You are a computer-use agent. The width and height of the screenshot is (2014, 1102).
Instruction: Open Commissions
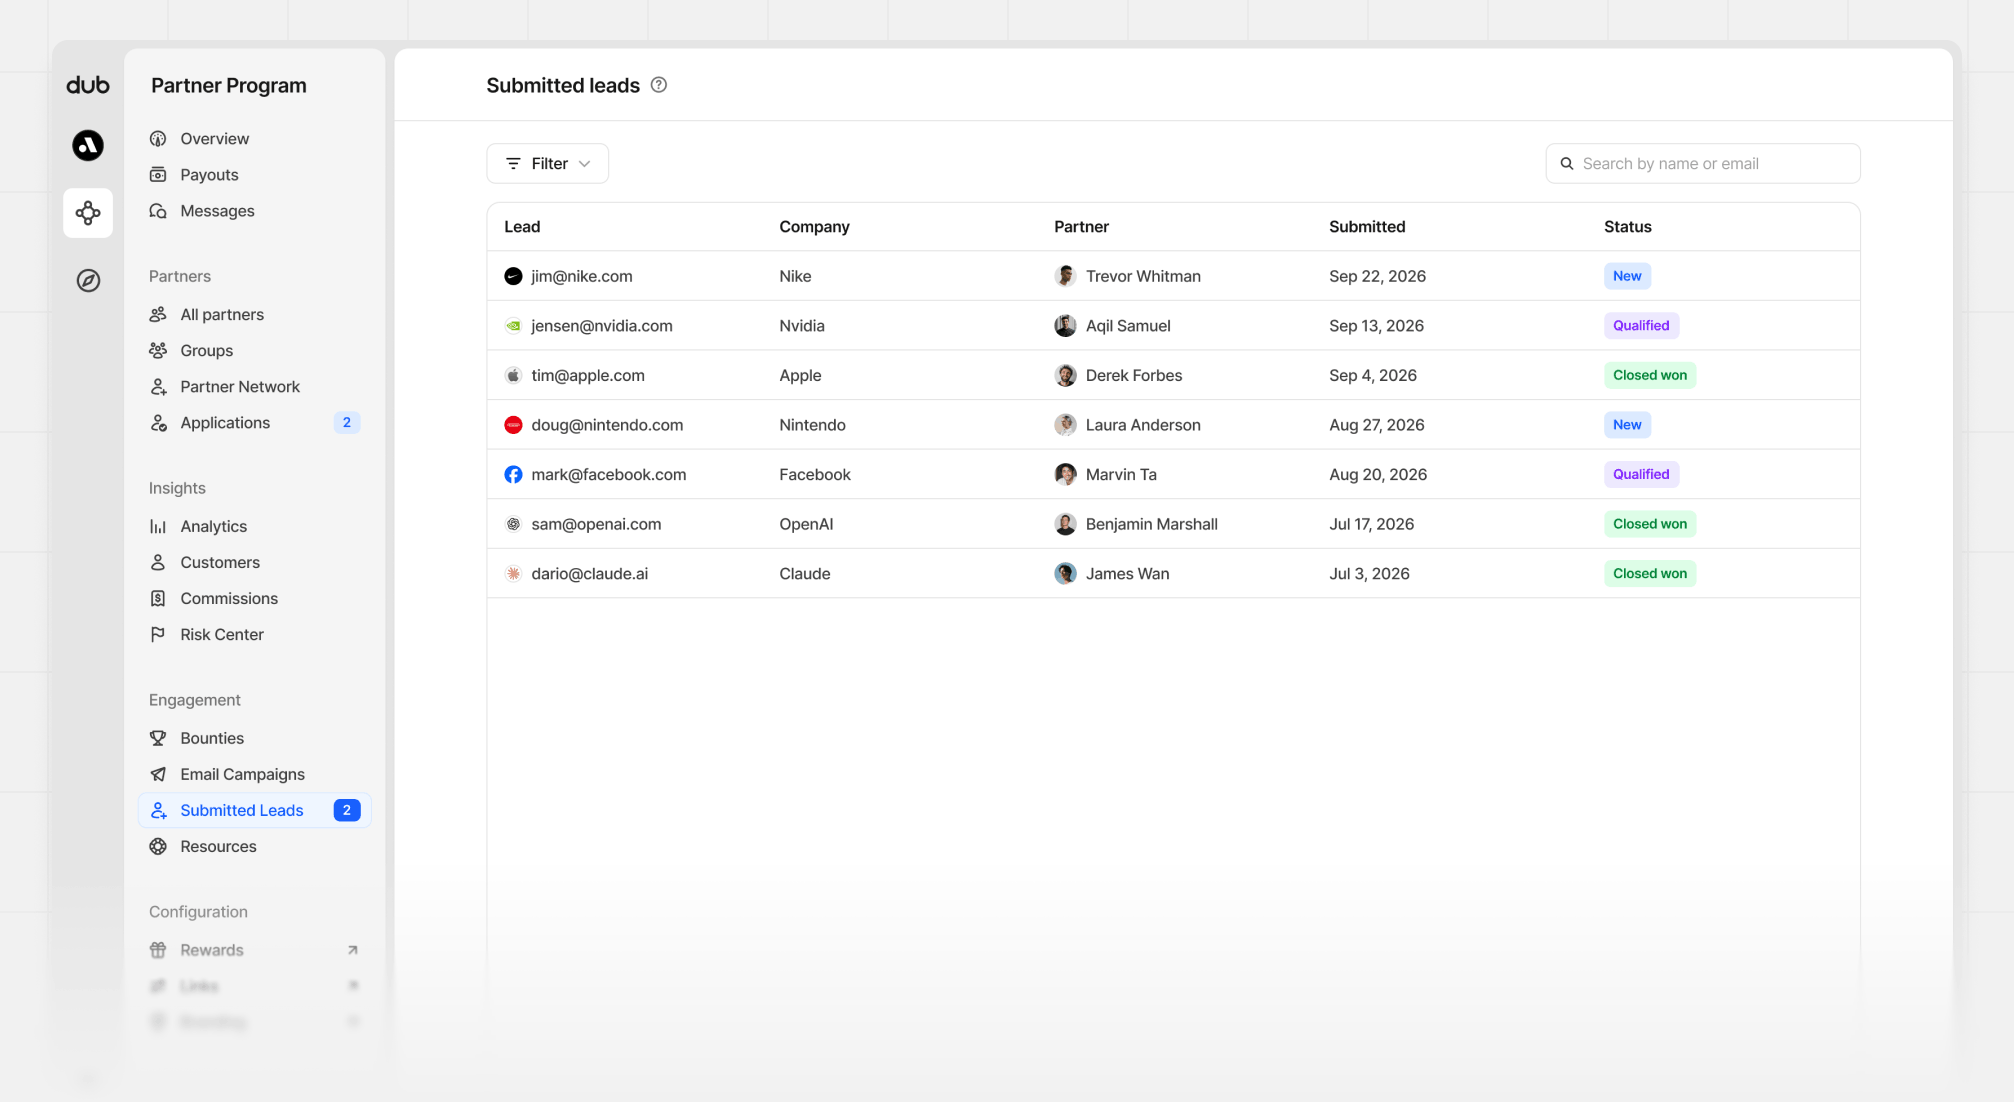255,599
